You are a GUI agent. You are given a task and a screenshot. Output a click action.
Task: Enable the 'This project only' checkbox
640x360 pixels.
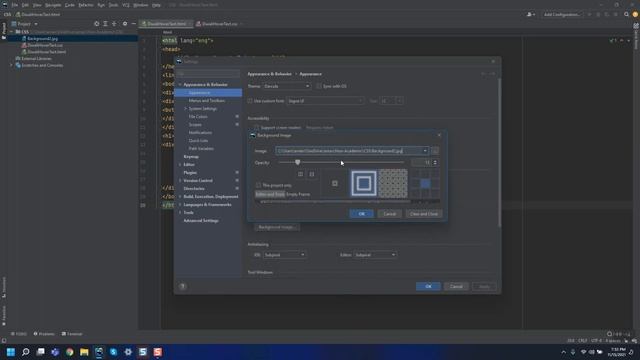pos(258,185)
